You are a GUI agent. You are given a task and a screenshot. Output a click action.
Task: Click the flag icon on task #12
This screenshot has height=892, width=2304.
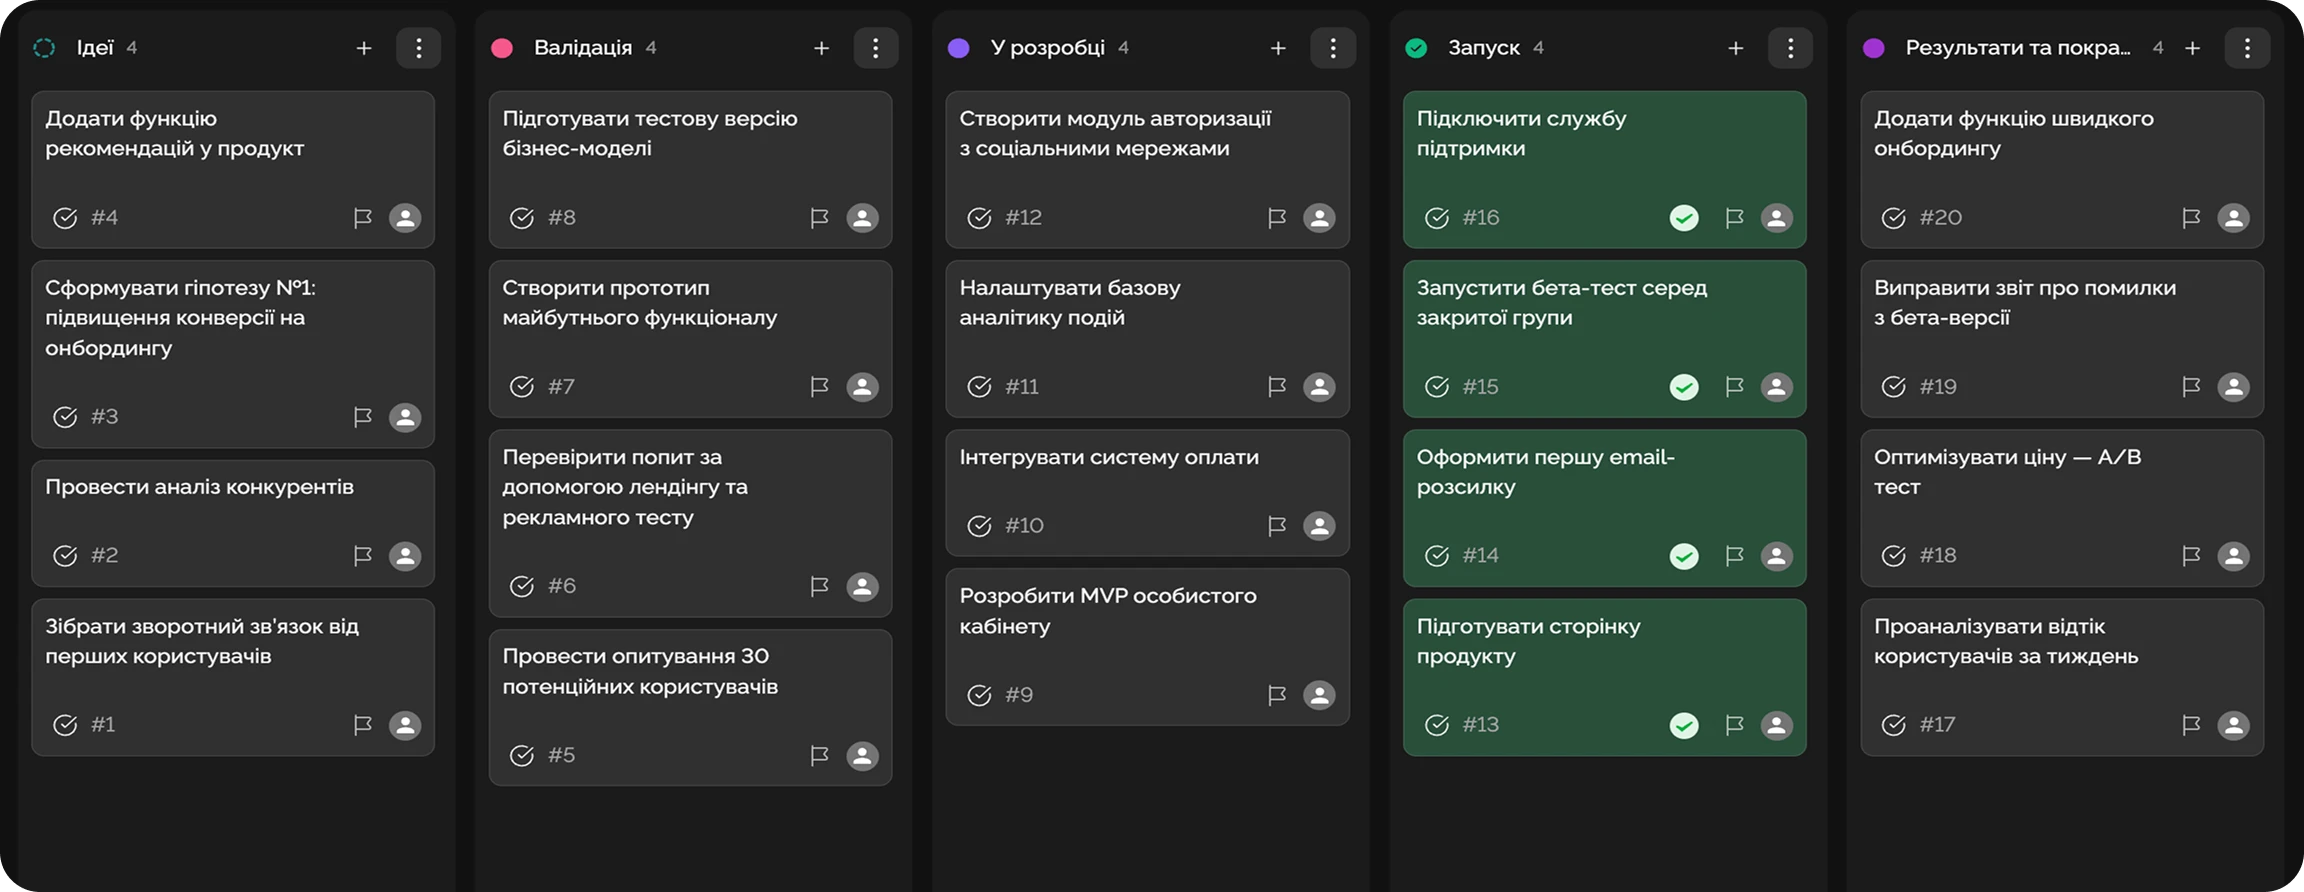[x=1276, y=218]
